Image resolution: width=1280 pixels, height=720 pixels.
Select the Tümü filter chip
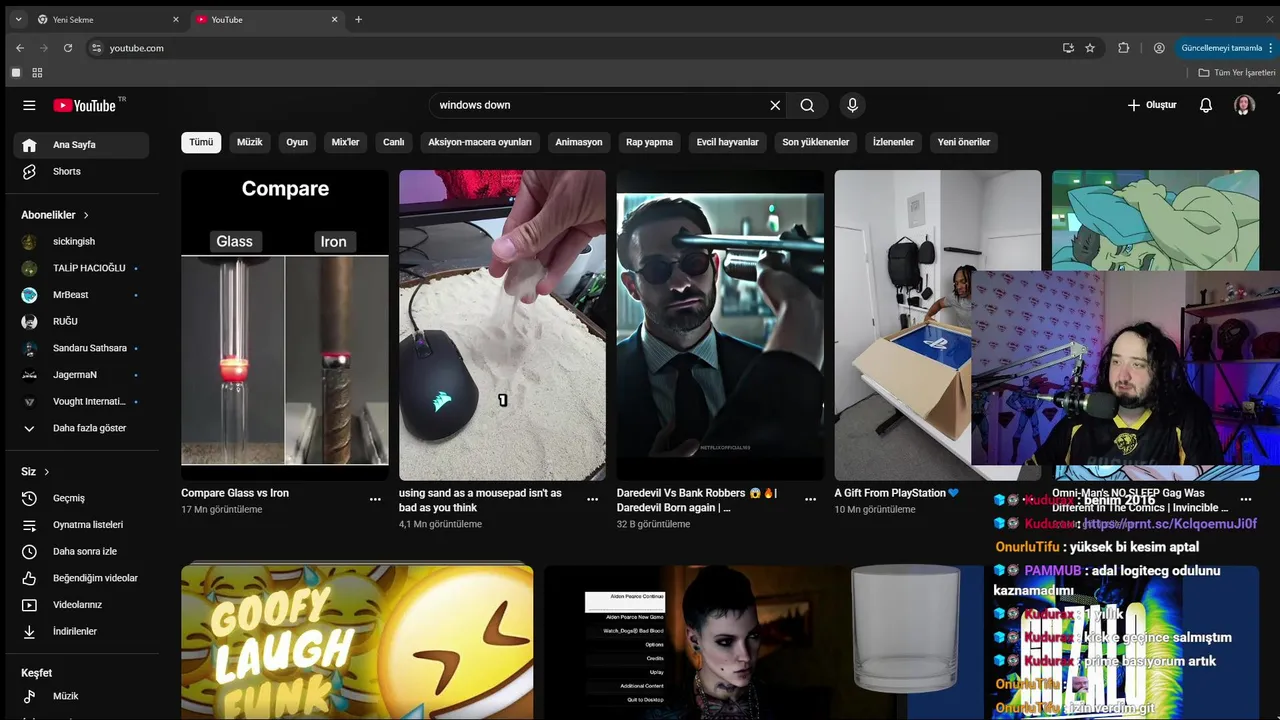point(201,142)
